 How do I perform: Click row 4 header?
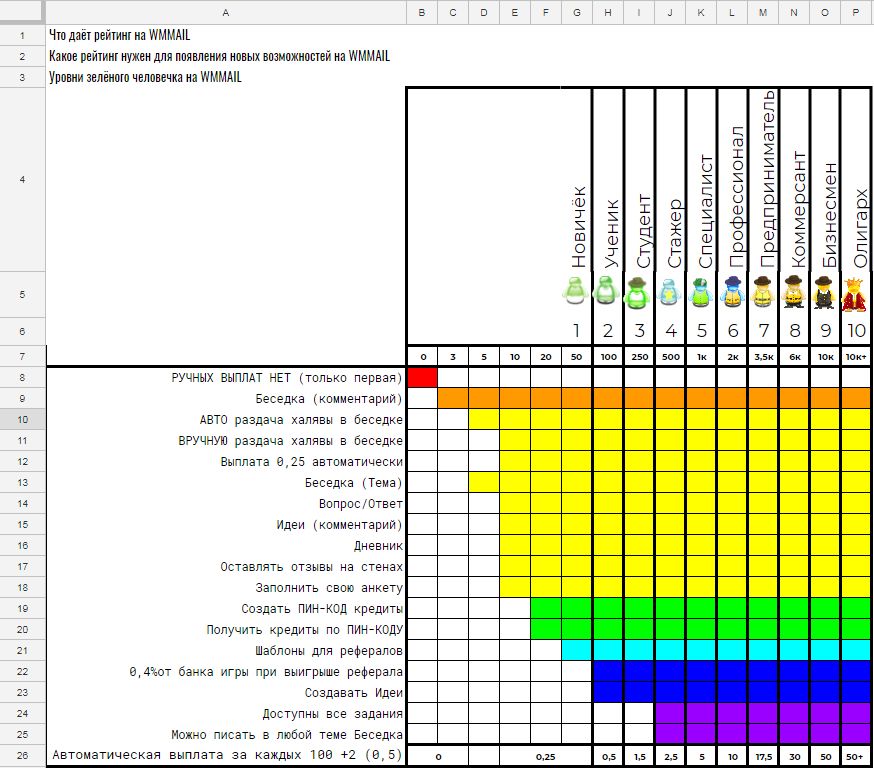pyautogui.click(x=22, y=179)
